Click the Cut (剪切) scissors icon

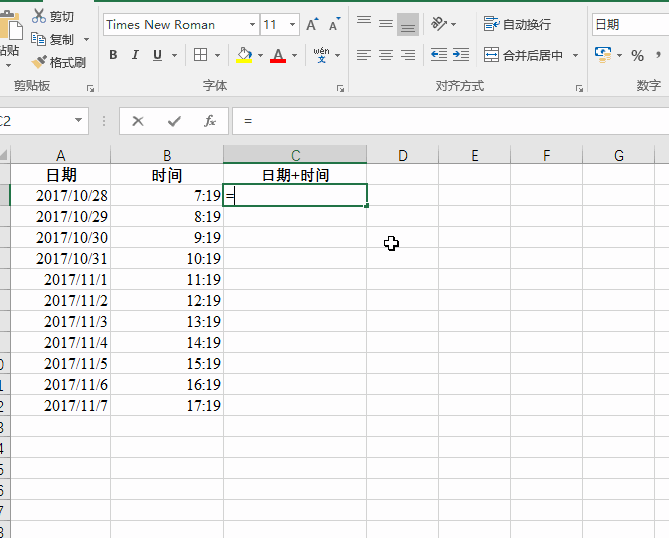[39, 16]
